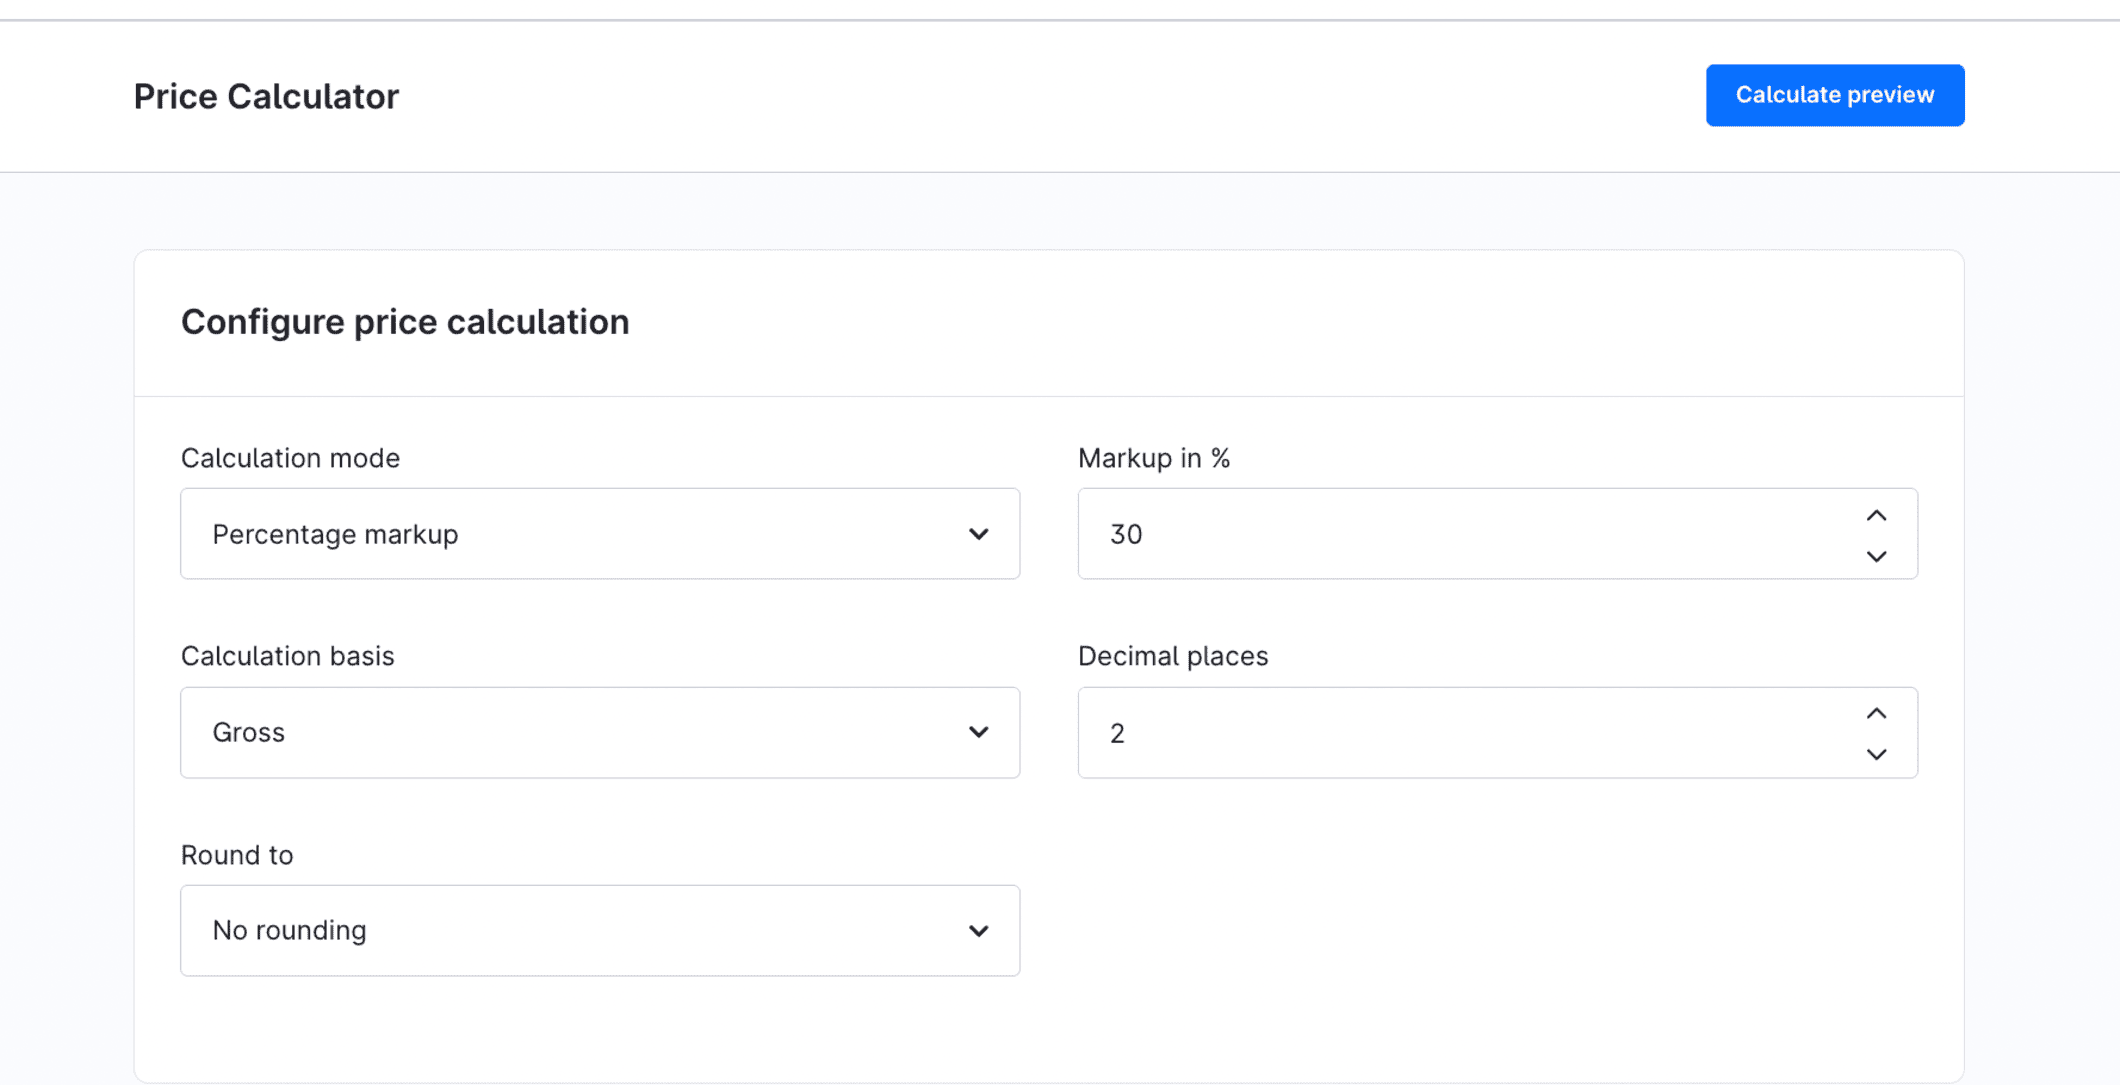Click the Round to label
Image resolution: width=2120 pixels, height=1085 pixels.
(x=237, y=855)
